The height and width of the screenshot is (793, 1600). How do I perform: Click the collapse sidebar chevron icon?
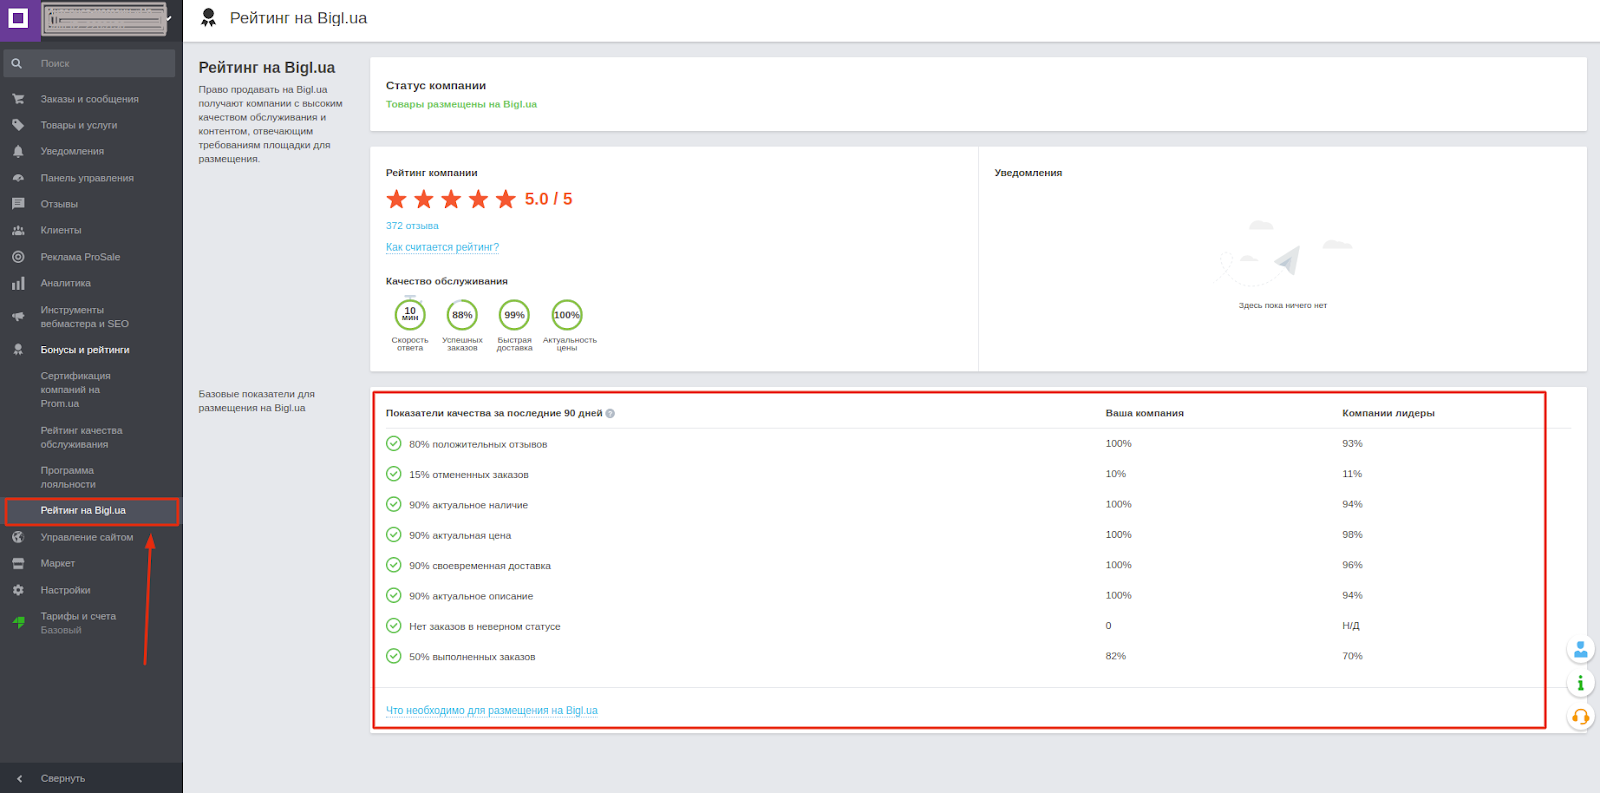[19, 778]
